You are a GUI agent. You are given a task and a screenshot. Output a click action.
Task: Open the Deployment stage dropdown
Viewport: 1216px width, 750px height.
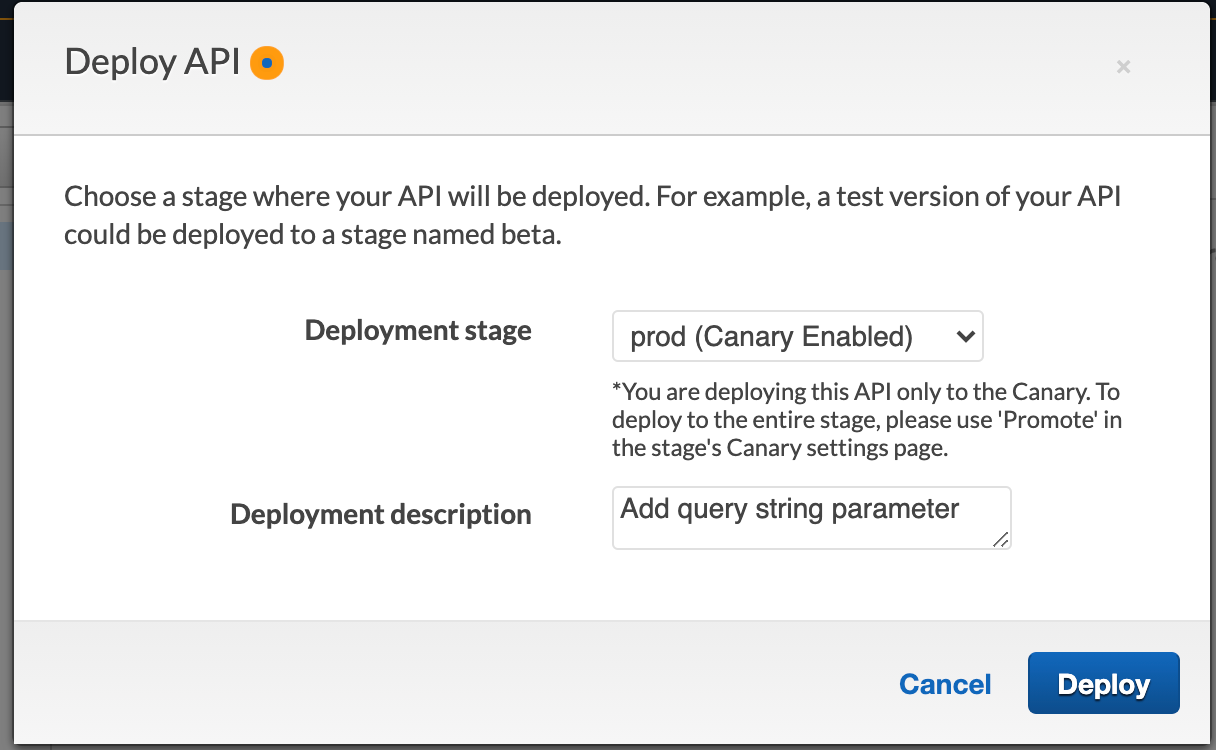[x=797, y=336]
